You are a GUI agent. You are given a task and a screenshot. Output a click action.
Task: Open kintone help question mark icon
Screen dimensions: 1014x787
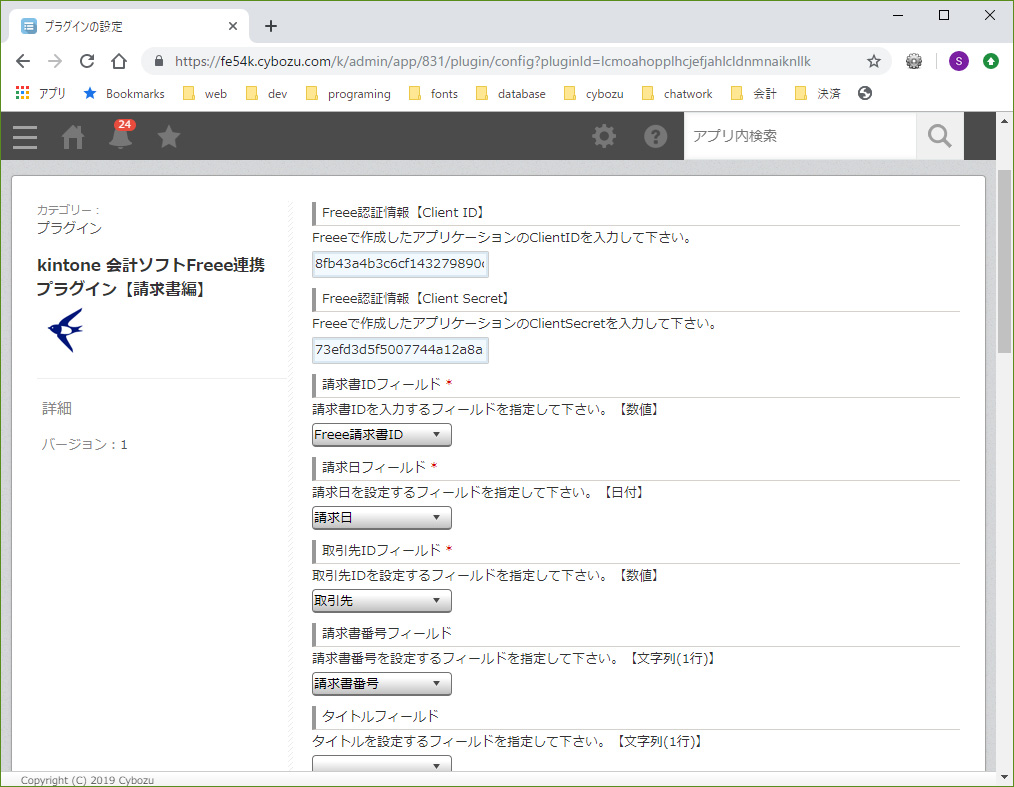click(655, 136)
